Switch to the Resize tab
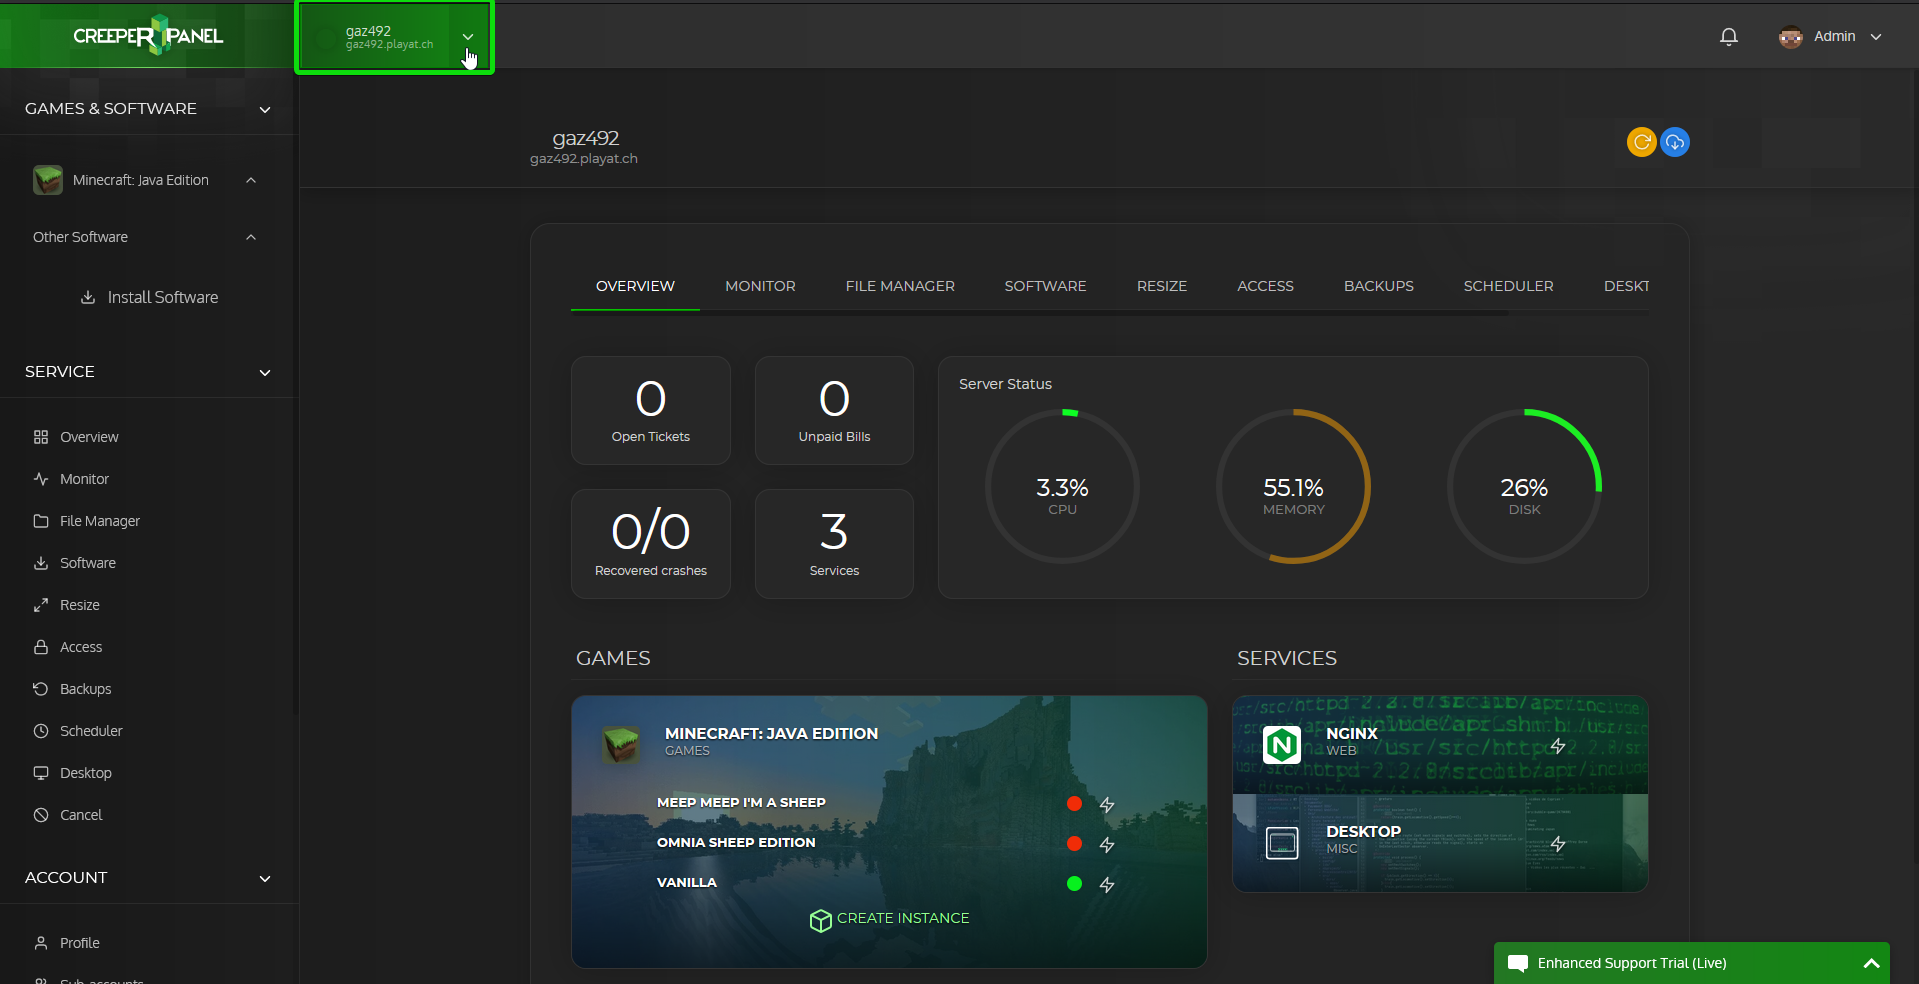Screen dimensions: 1919x984 1162,286
